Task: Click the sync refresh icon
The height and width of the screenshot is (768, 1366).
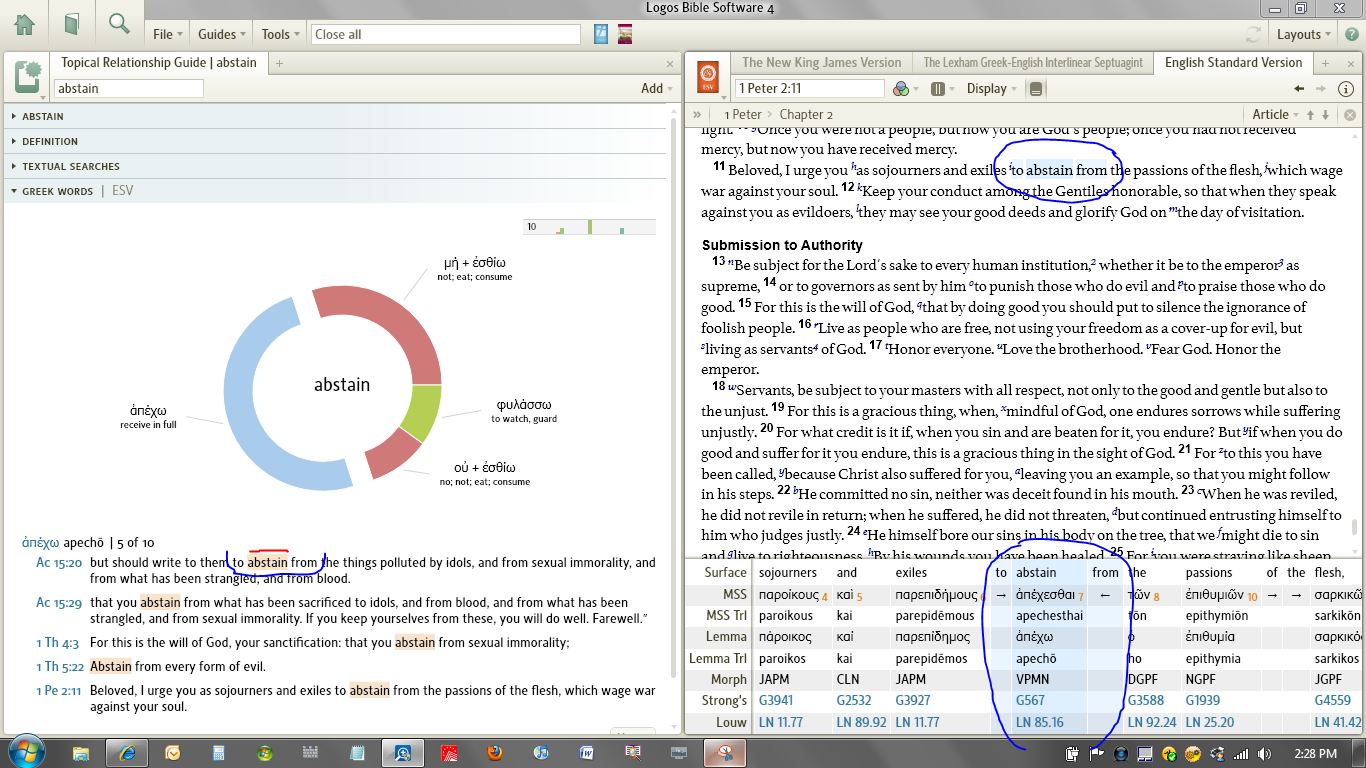Action: pyautogui.click(x=1253, y=34)
